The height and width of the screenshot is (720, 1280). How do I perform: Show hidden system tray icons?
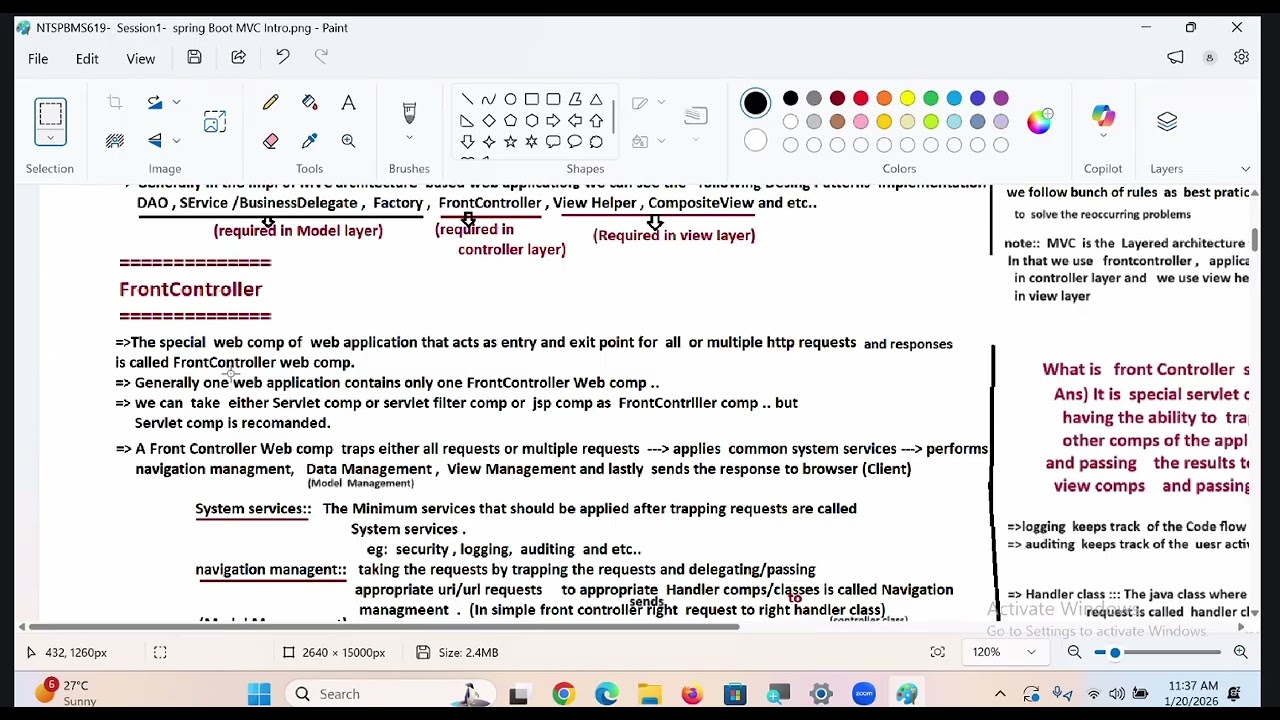(1000, 694)
